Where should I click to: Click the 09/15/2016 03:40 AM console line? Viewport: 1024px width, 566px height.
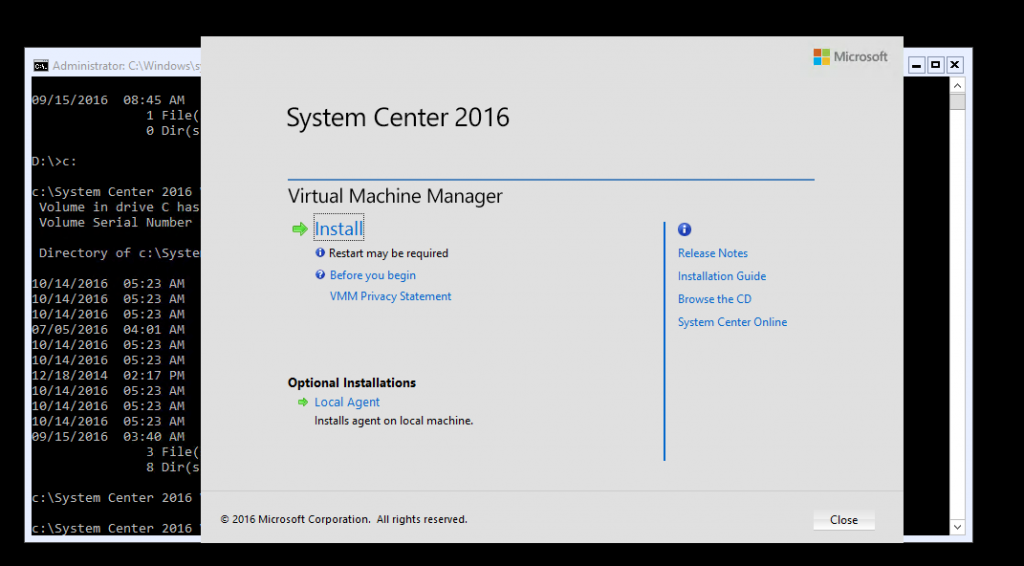[x=108, y=437]
